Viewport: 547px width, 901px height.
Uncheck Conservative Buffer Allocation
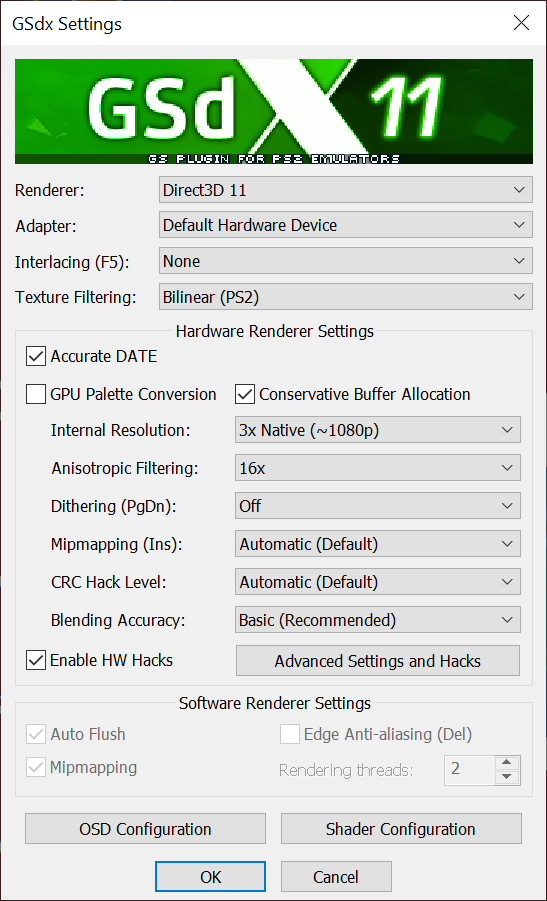245,395
